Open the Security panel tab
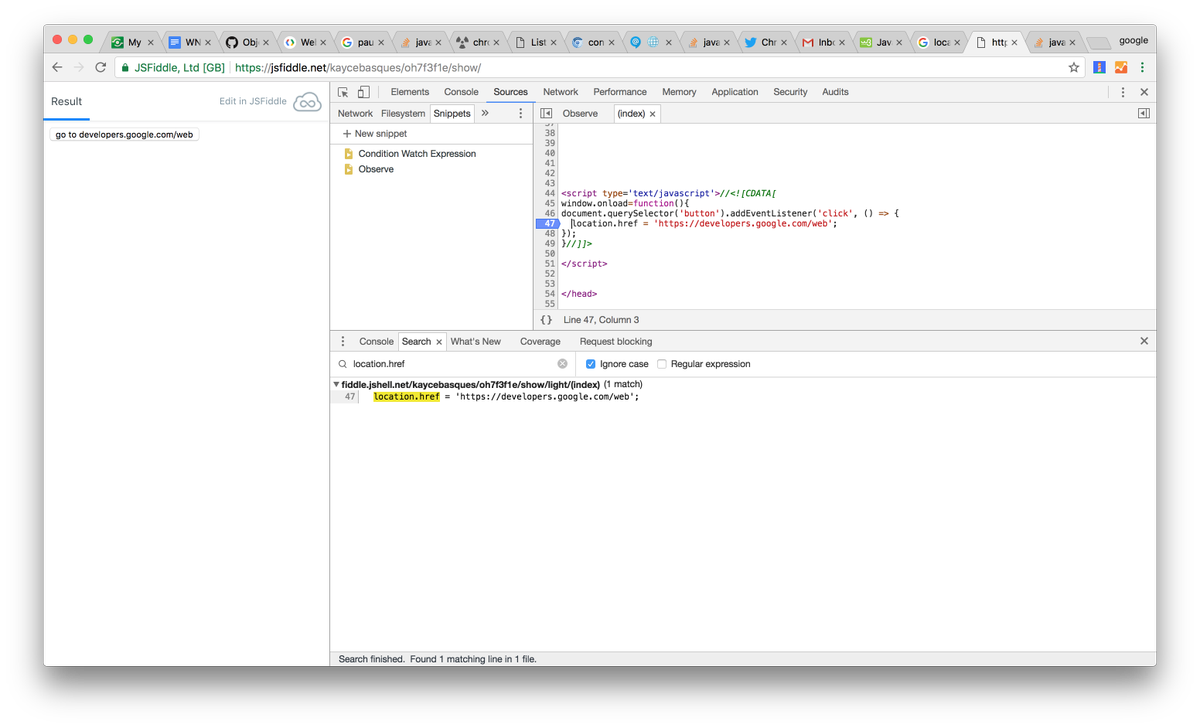Viewport: 1200px width, 728px height. (x=790, y=92)
